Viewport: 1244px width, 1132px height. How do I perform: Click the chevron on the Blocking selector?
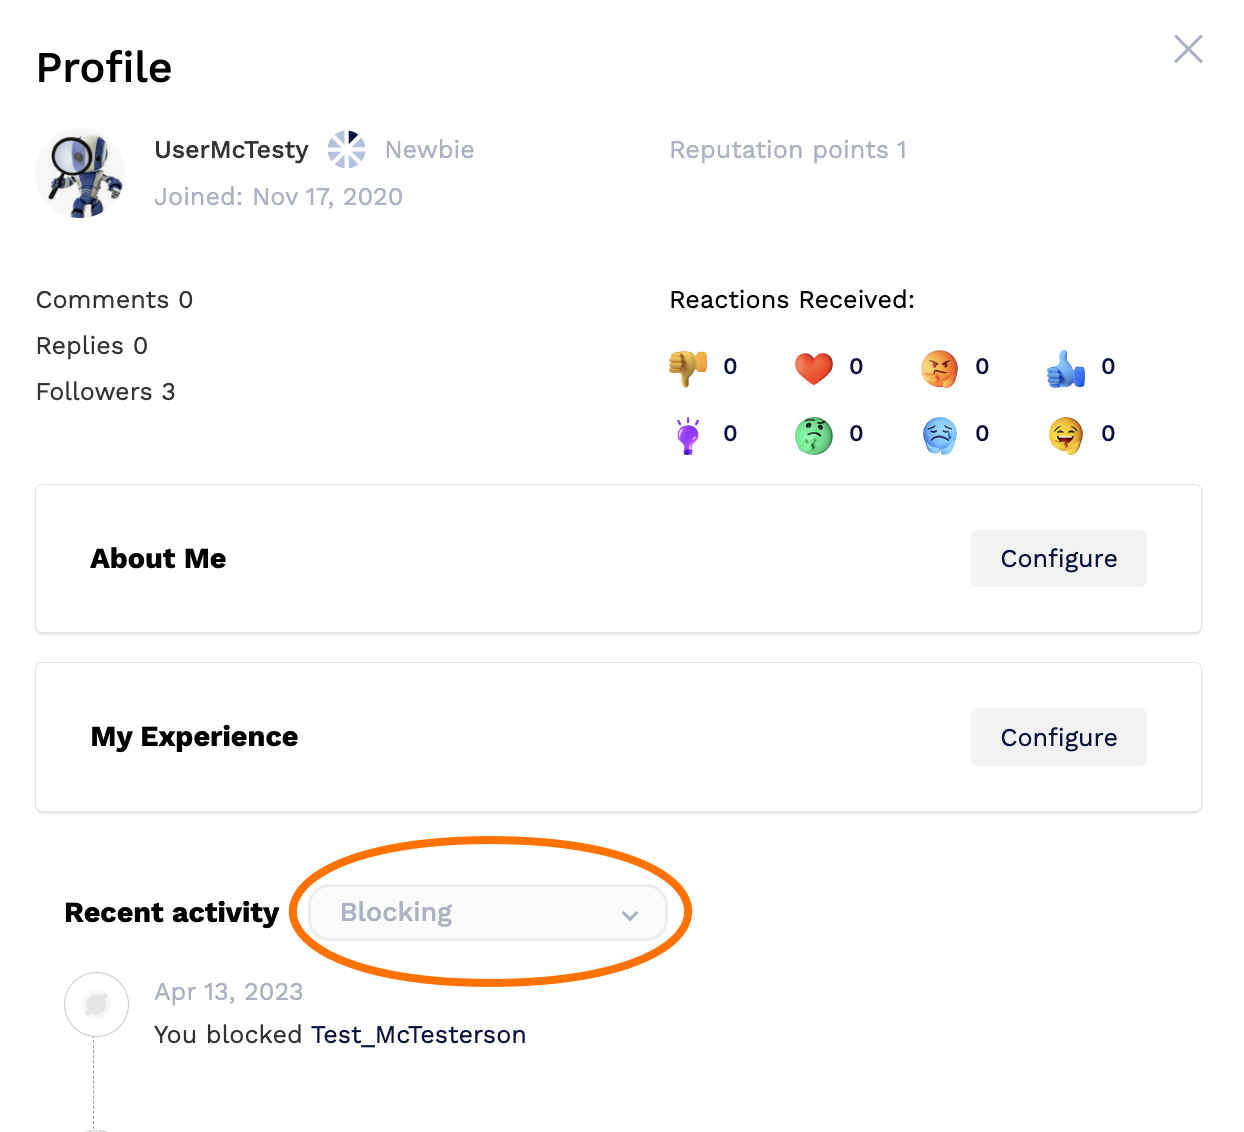[630, 913]
